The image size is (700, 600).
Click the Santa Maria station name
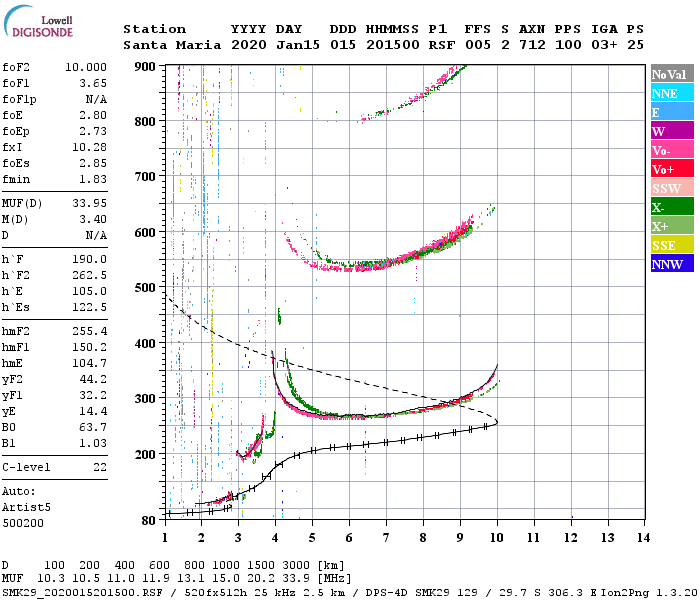[x=172, y=45]
